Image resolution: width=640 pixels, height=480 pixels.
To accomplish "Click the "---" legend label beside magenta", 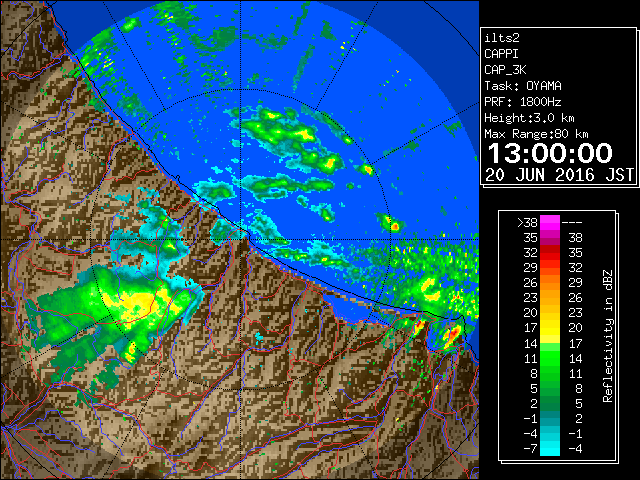I will [572, 223].
